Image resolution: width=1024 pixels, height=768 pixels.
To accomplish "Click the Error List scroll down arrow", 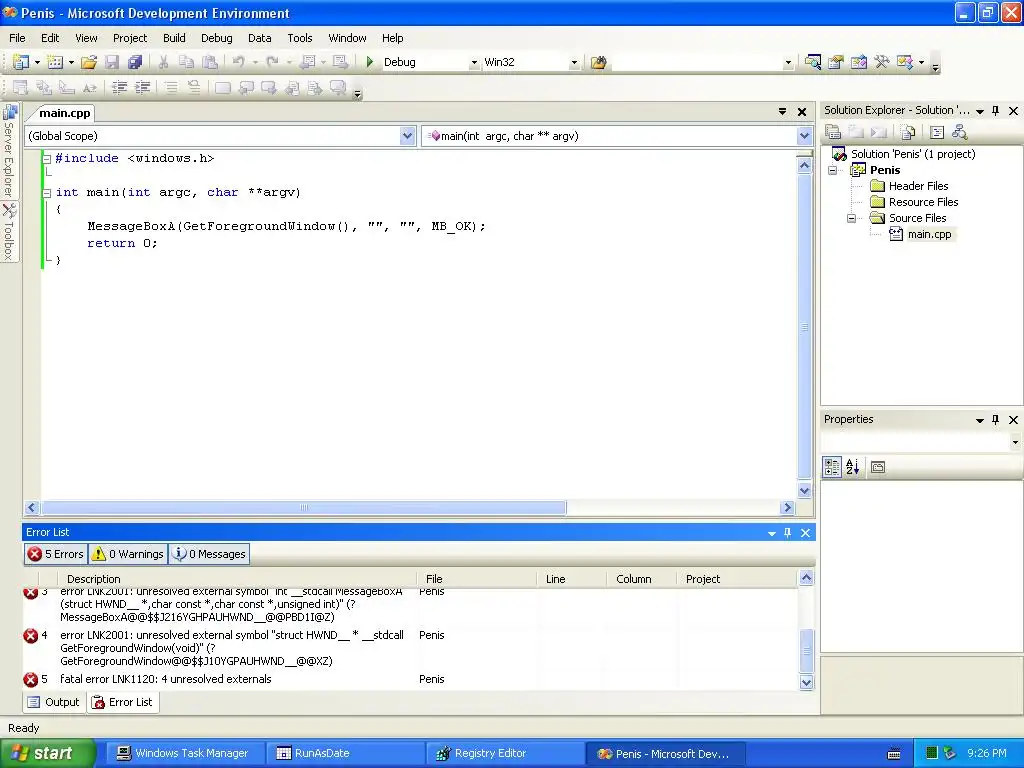I will (x=807, y=682).
